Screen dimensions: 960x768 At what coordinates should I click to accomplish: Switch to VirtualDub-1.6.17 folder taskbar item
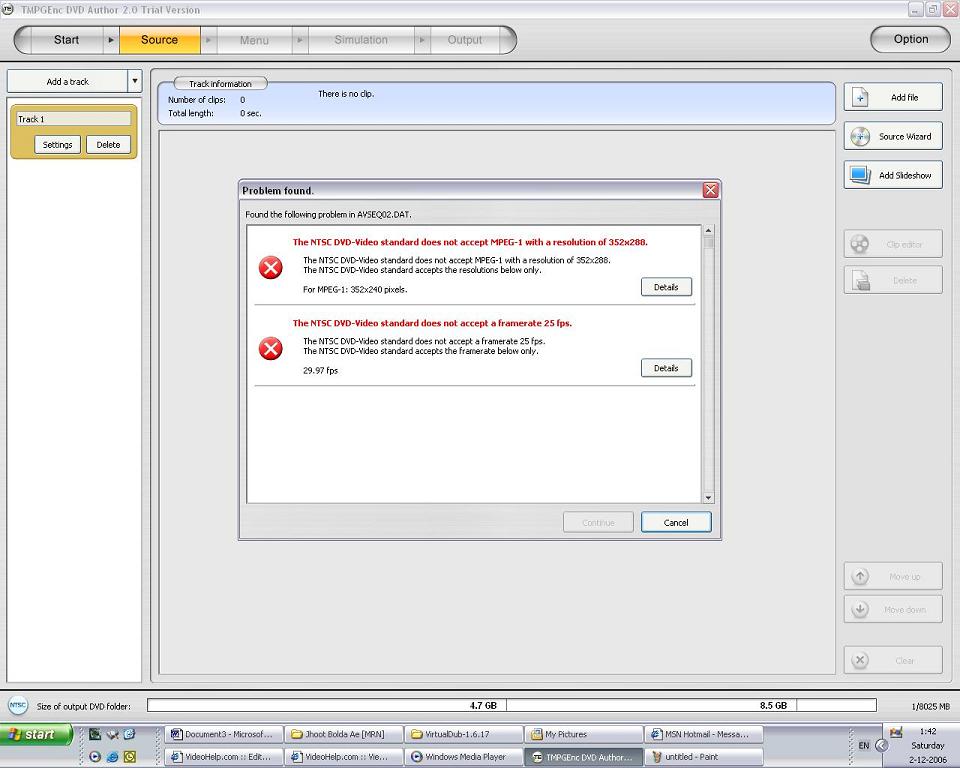pos(464,734)
